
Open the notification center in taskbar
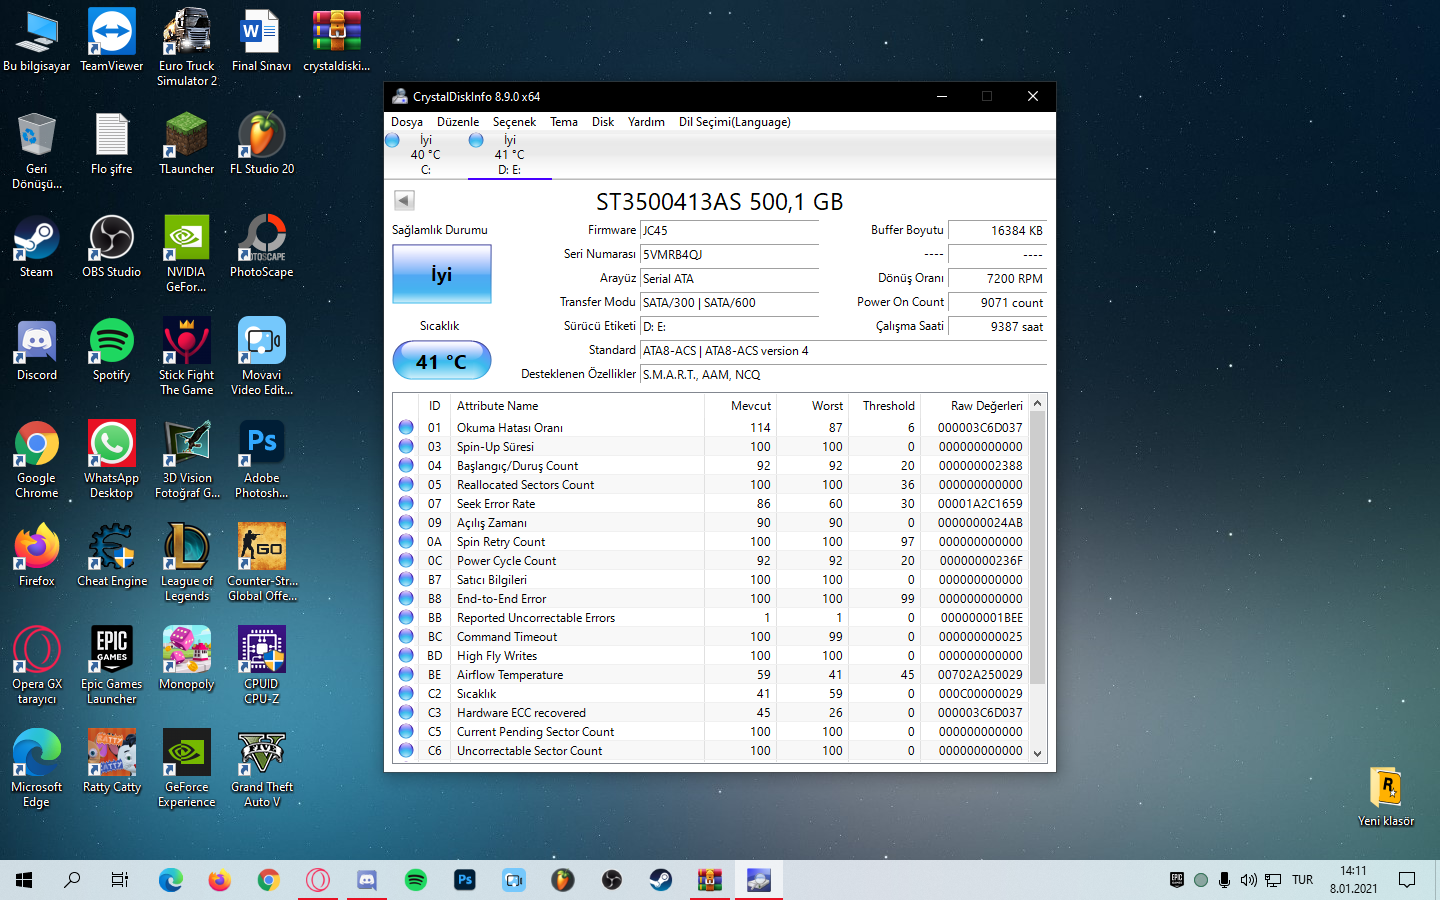(1407, 880)
